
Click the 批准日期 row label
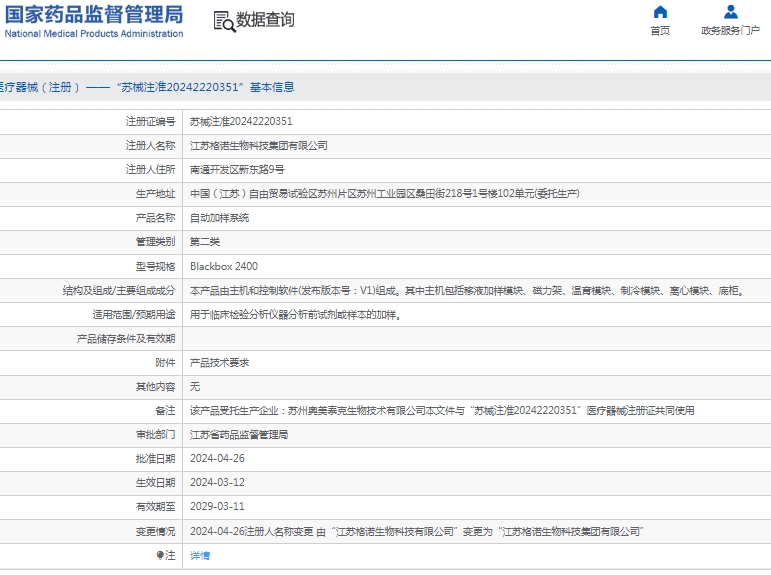[x=155, y=458]
